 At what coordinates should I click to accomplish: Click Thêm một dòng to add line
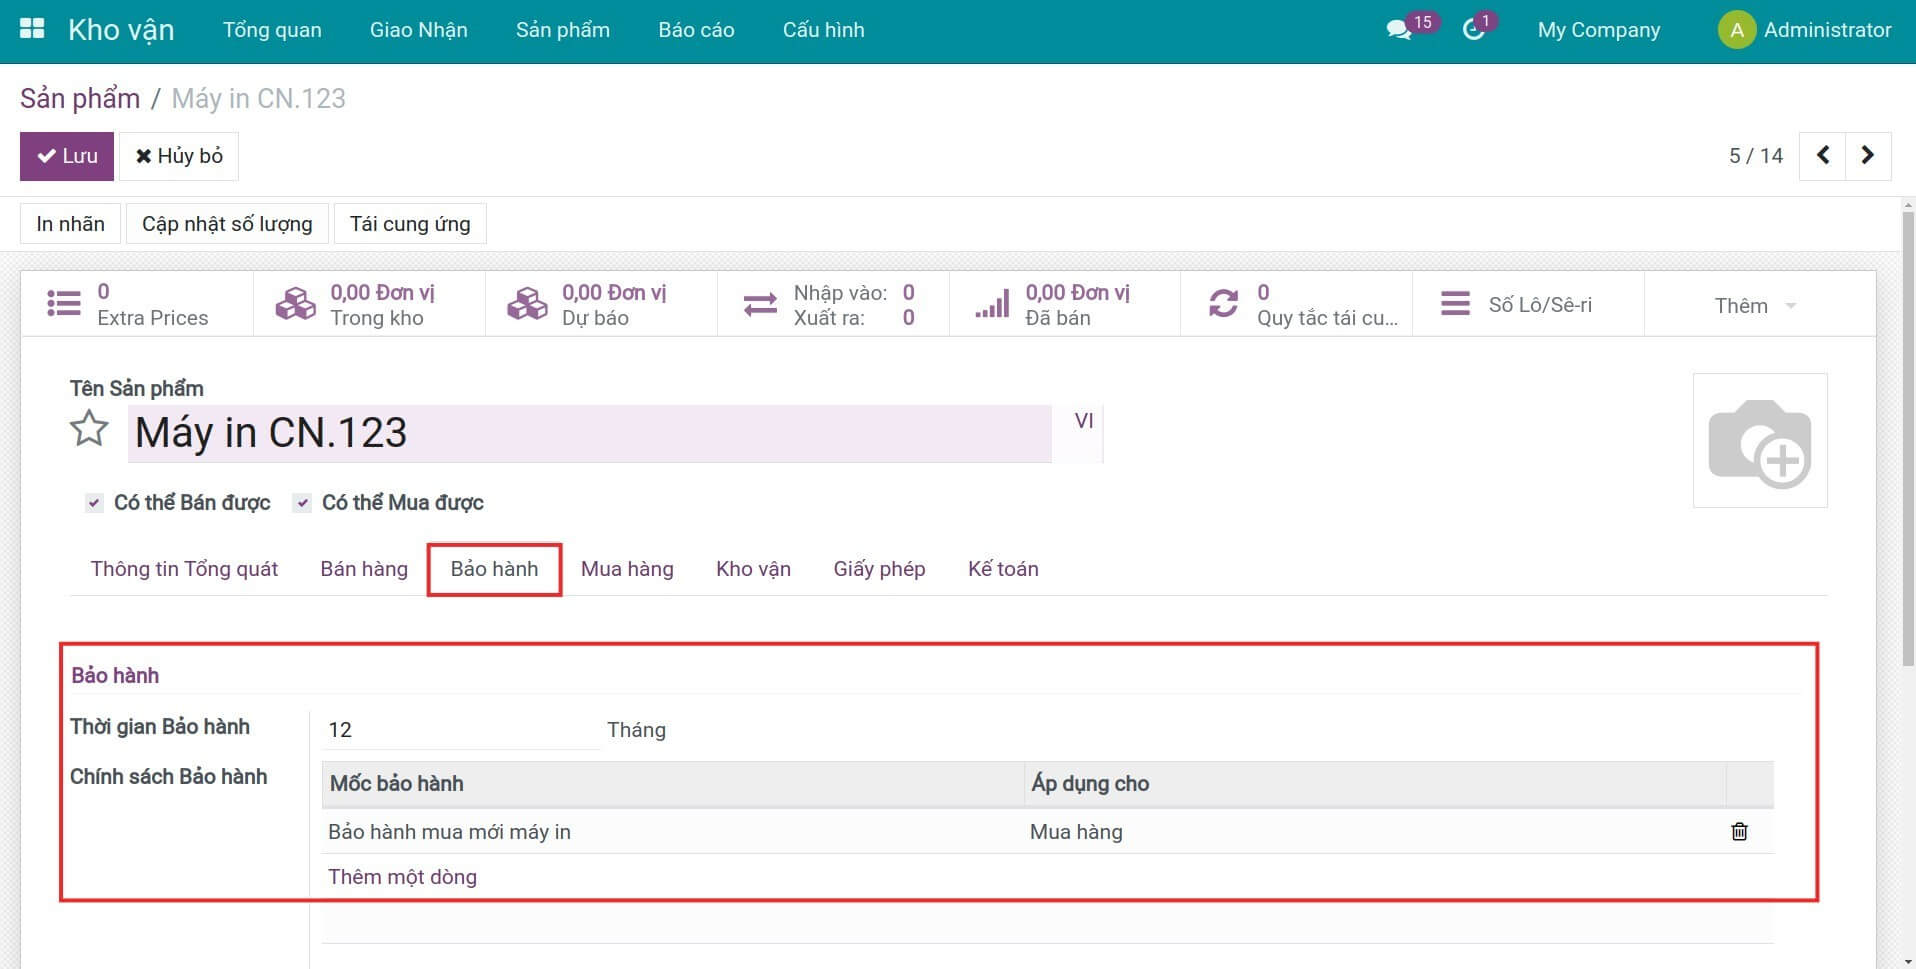pos(402,877)
